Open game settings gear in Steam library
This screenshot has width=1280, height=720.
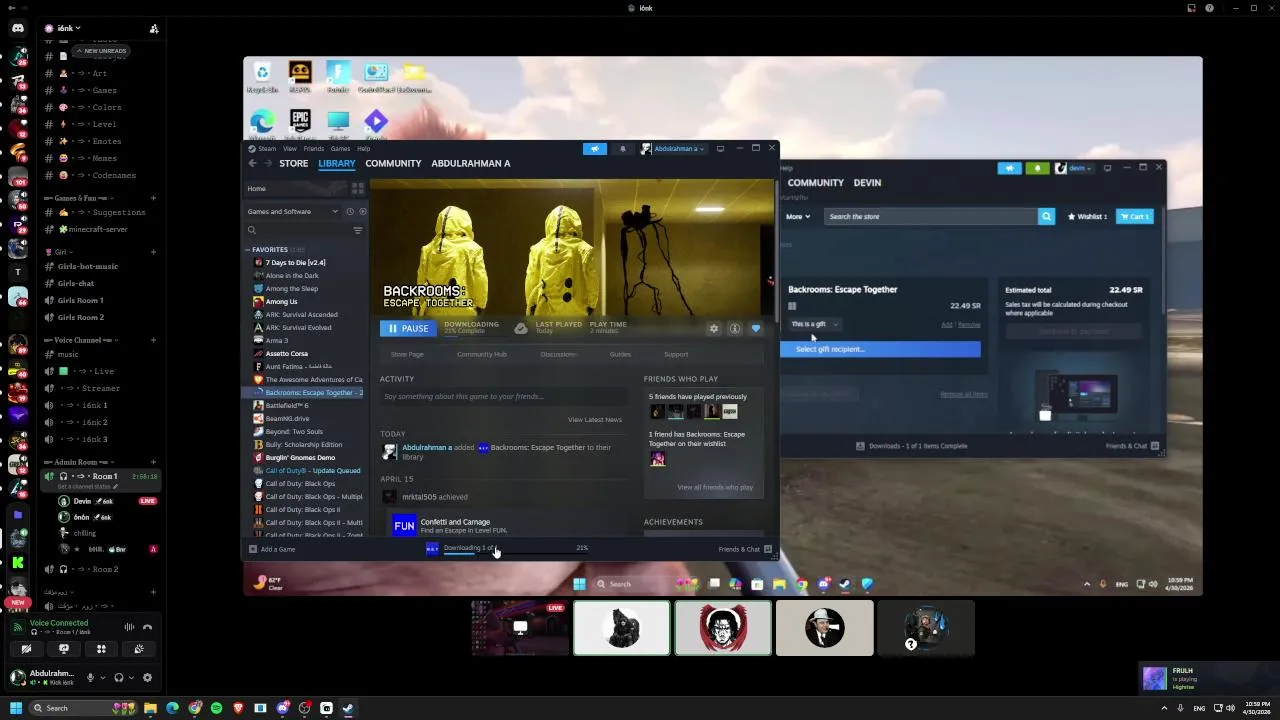[714, 328]
